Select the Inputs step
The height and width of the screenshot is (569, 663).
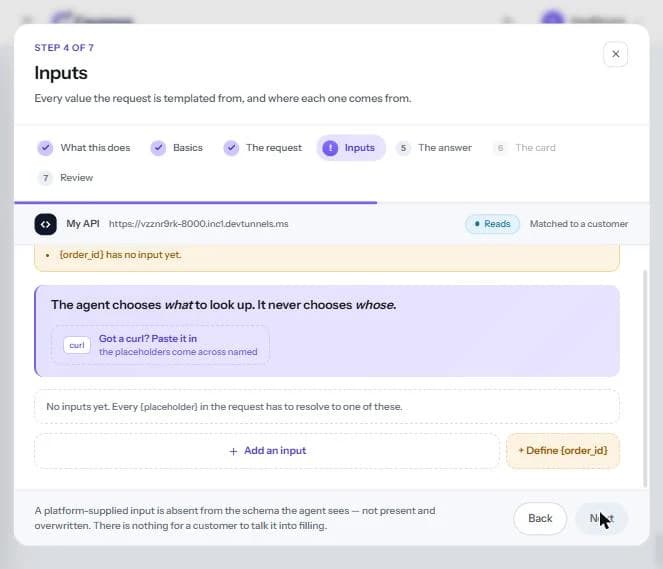[x=351, y=148]
